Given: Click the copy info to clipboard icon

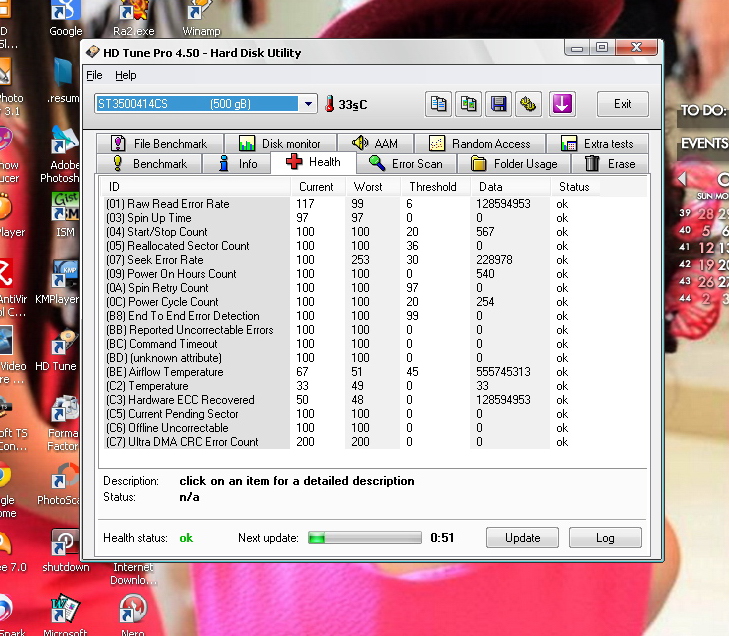Looking at the screenshot, I should [438, 104].
